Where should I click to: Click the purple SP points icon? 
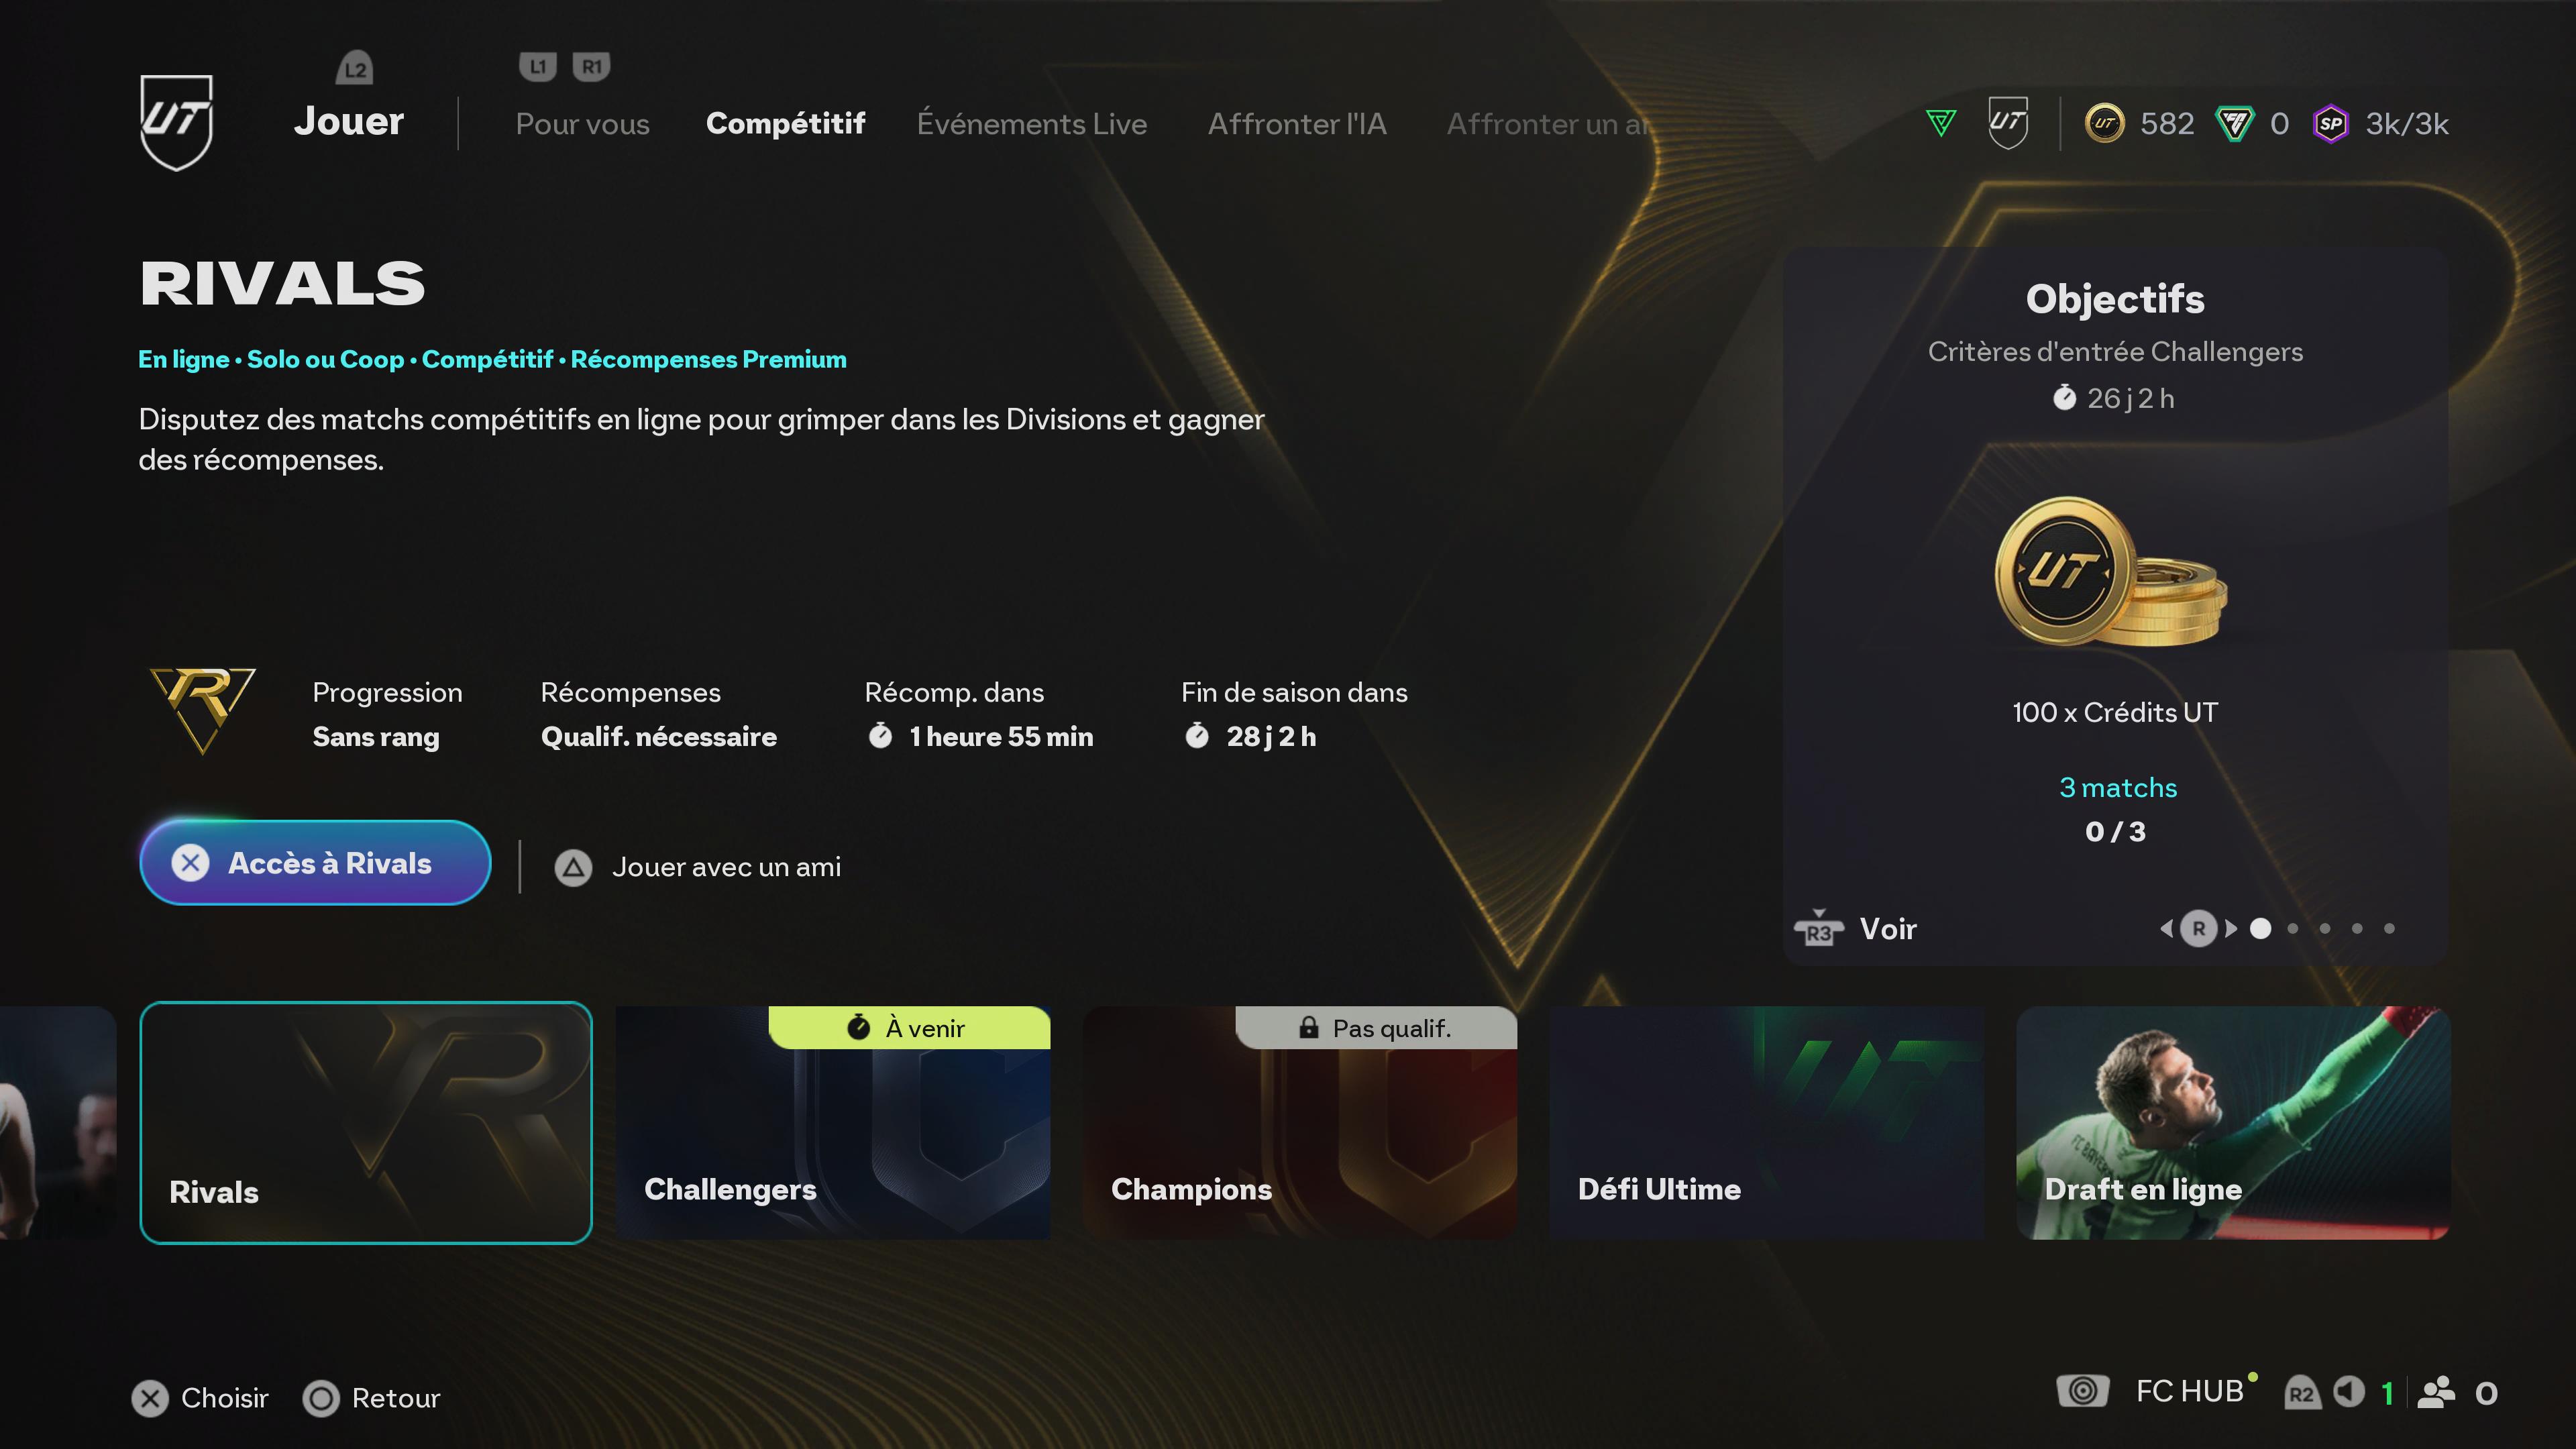point(2331,124)
